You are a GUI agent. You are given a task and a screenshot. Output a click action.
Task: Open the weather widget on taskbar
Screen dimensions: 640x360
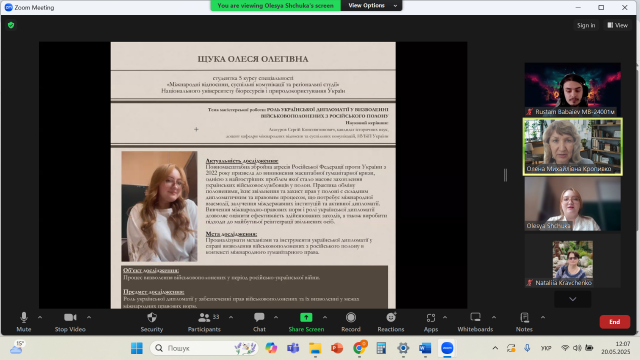pyautogui.click(x=17, y=348)
